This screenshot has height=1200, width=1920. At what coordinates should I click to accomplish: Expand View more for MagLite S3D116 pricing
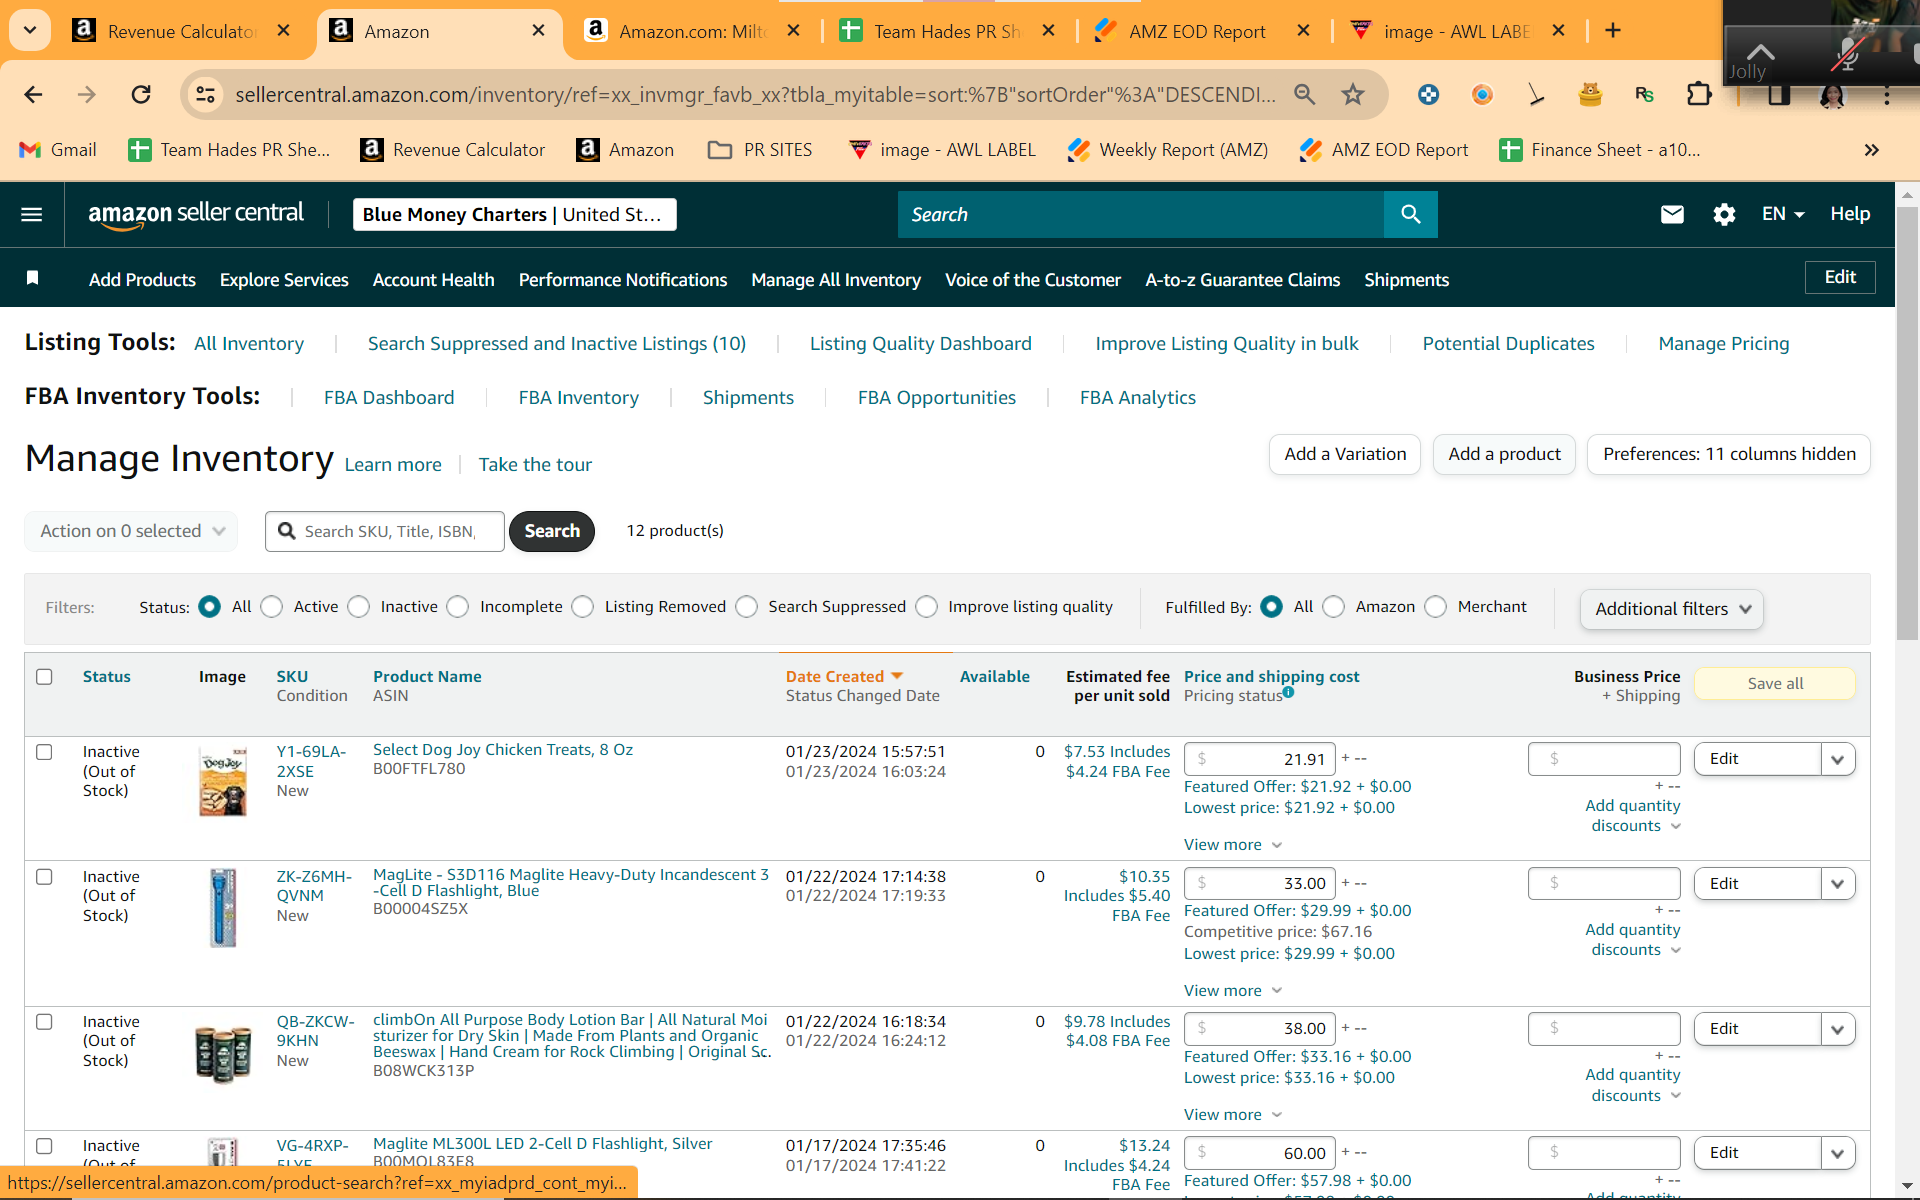tap(1233, 991)
